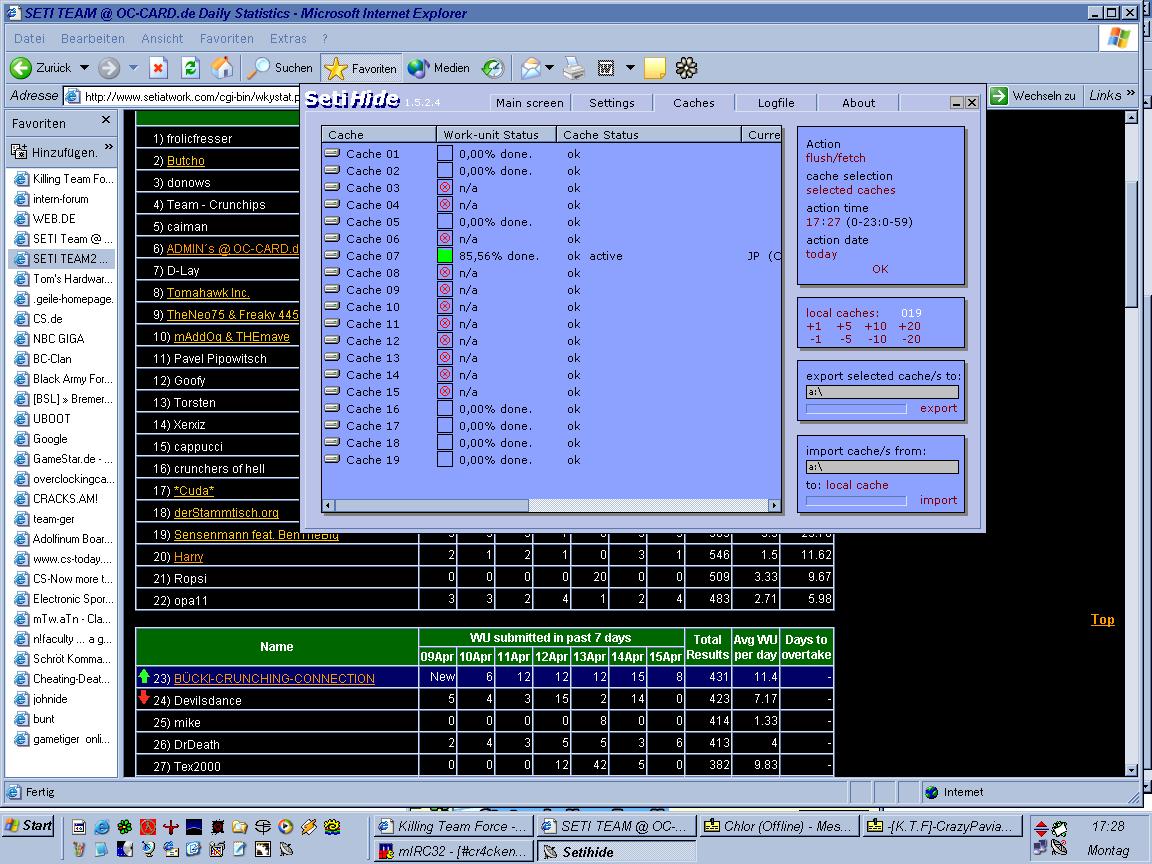1152x864 pixels.
Task: Click the Cache 01 drive icon
Action: [x=333, y=154]
